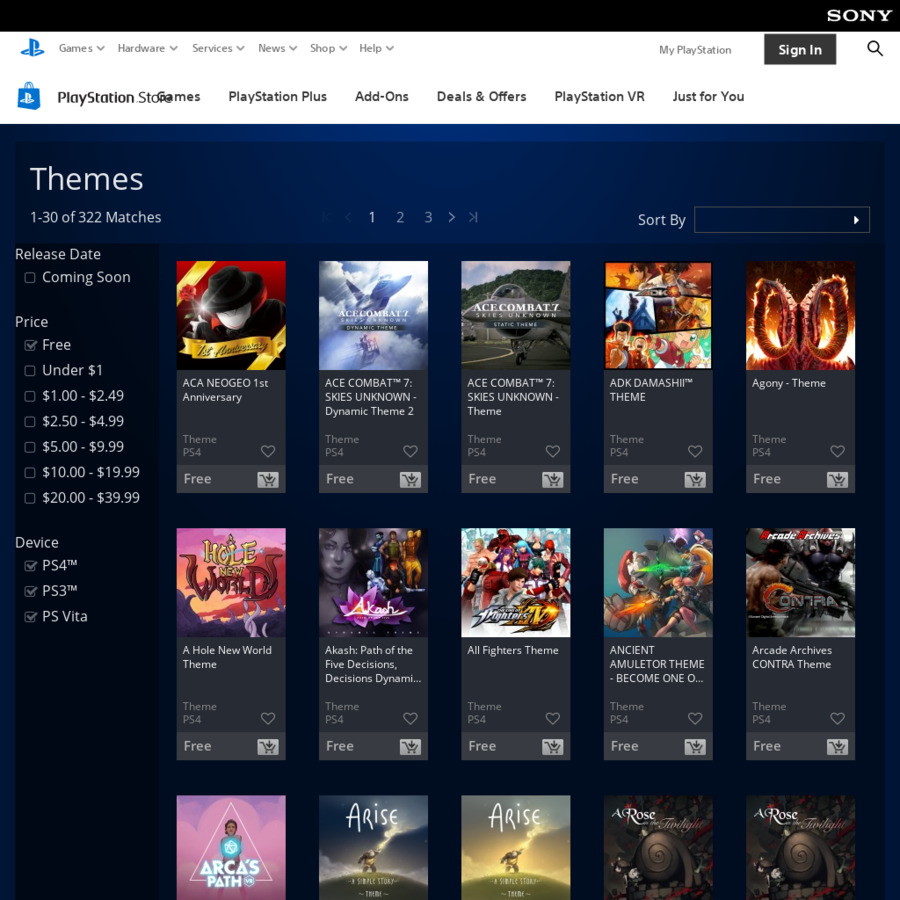Viewport: 900px width, 900px height.
Task: Open the ADK DAMASHII theme cover image
Action: pyautogui.click(x=658, y=316)
